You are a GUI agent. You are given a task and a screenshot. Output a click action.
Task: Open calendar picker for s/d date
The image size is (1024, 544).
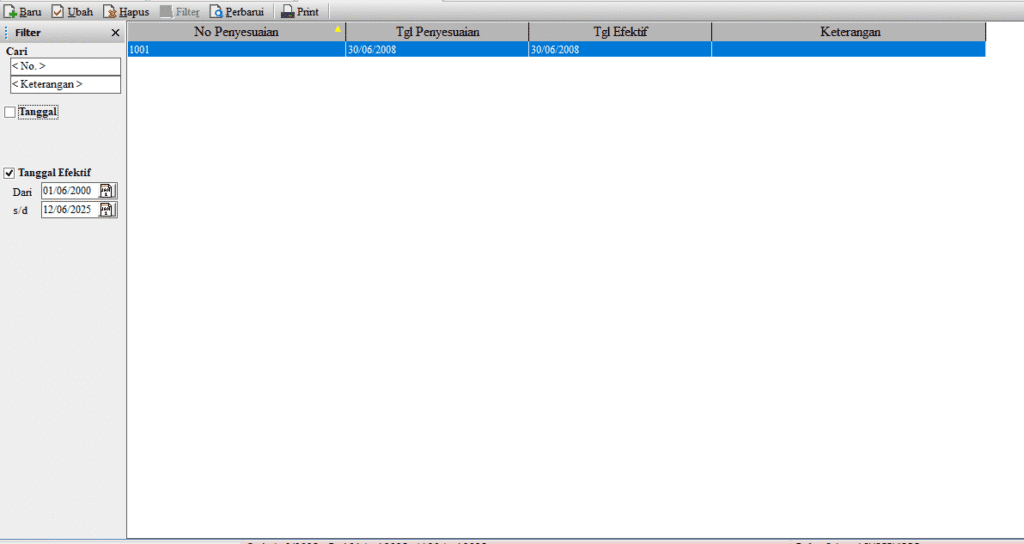coord(107,210)
